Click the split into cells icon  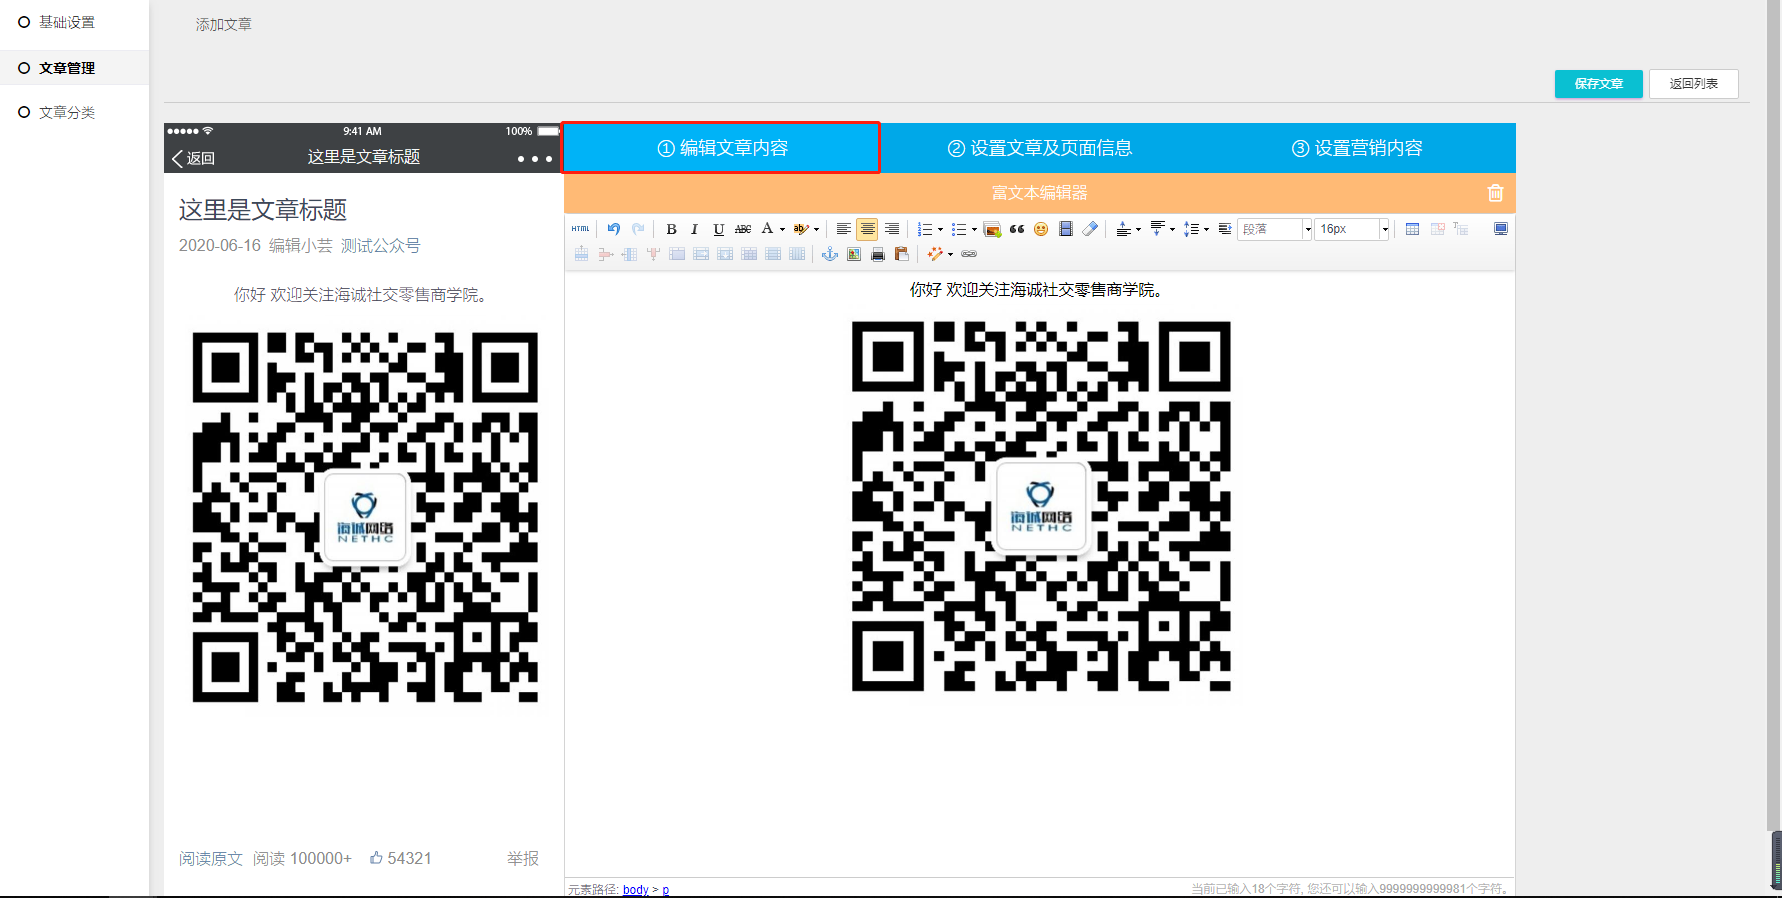[x=749, y=254]
